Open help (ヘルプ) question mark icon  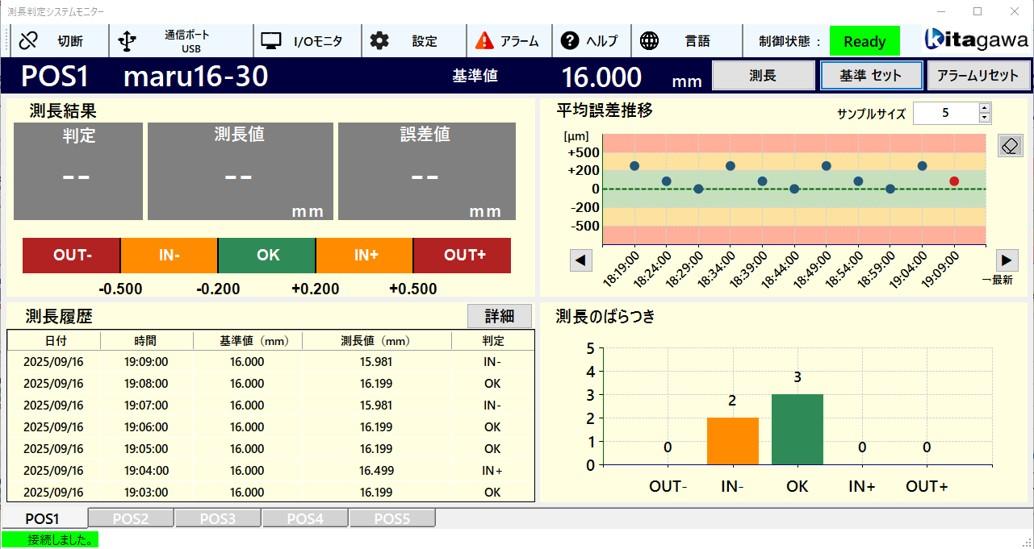570,41
